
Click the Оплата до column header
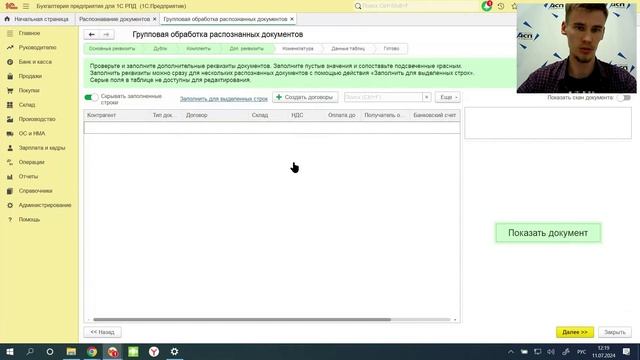point(342,115)
